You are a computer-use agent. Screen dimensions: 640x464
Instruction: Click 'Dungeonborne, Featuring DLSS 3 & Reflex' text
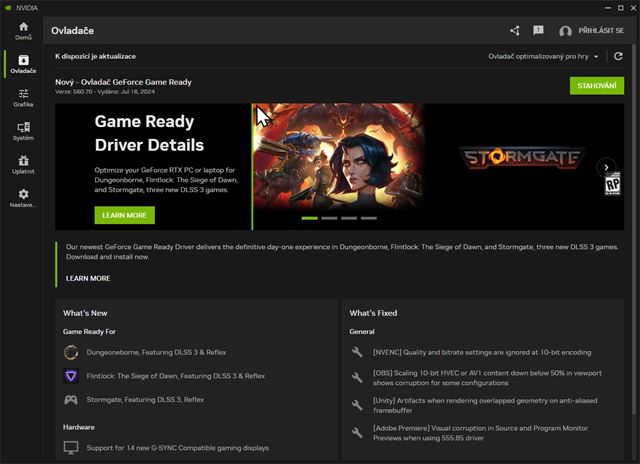coord(156,352)
